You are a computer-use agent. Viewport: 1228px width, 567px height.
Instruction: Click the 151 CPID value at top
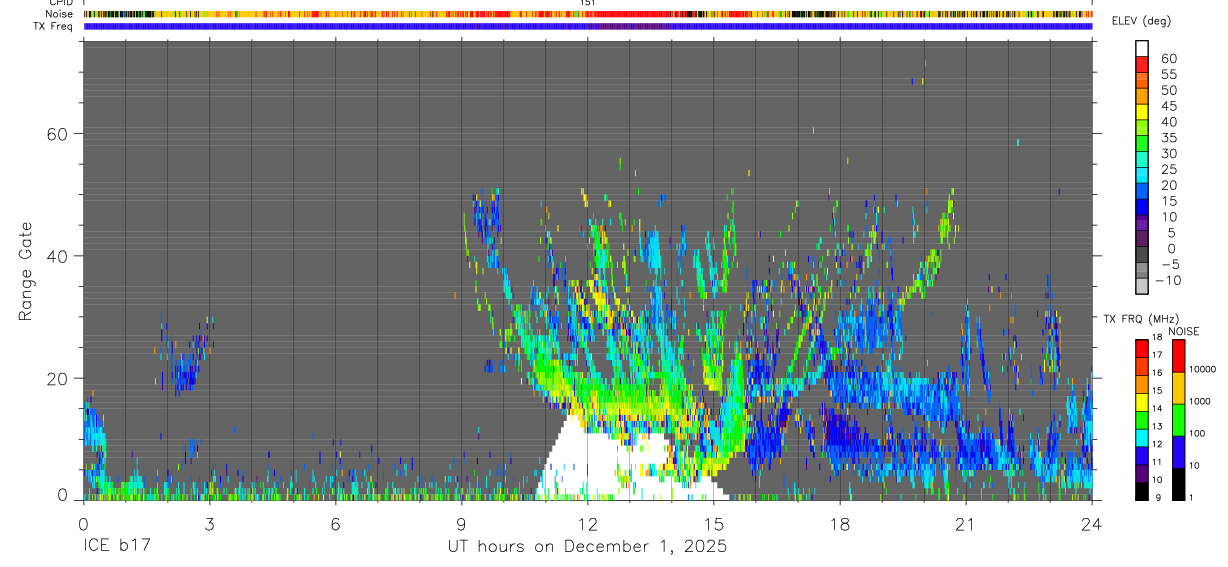(587, 3)
